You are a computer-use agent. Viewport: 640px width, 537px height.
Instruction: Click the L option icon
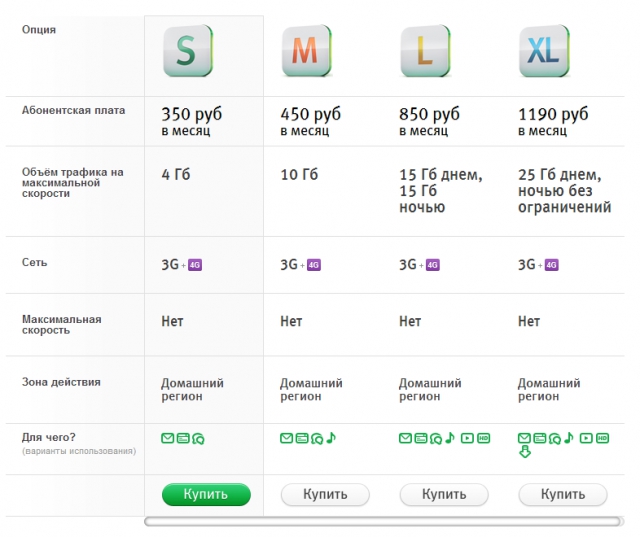click(425, 52)
